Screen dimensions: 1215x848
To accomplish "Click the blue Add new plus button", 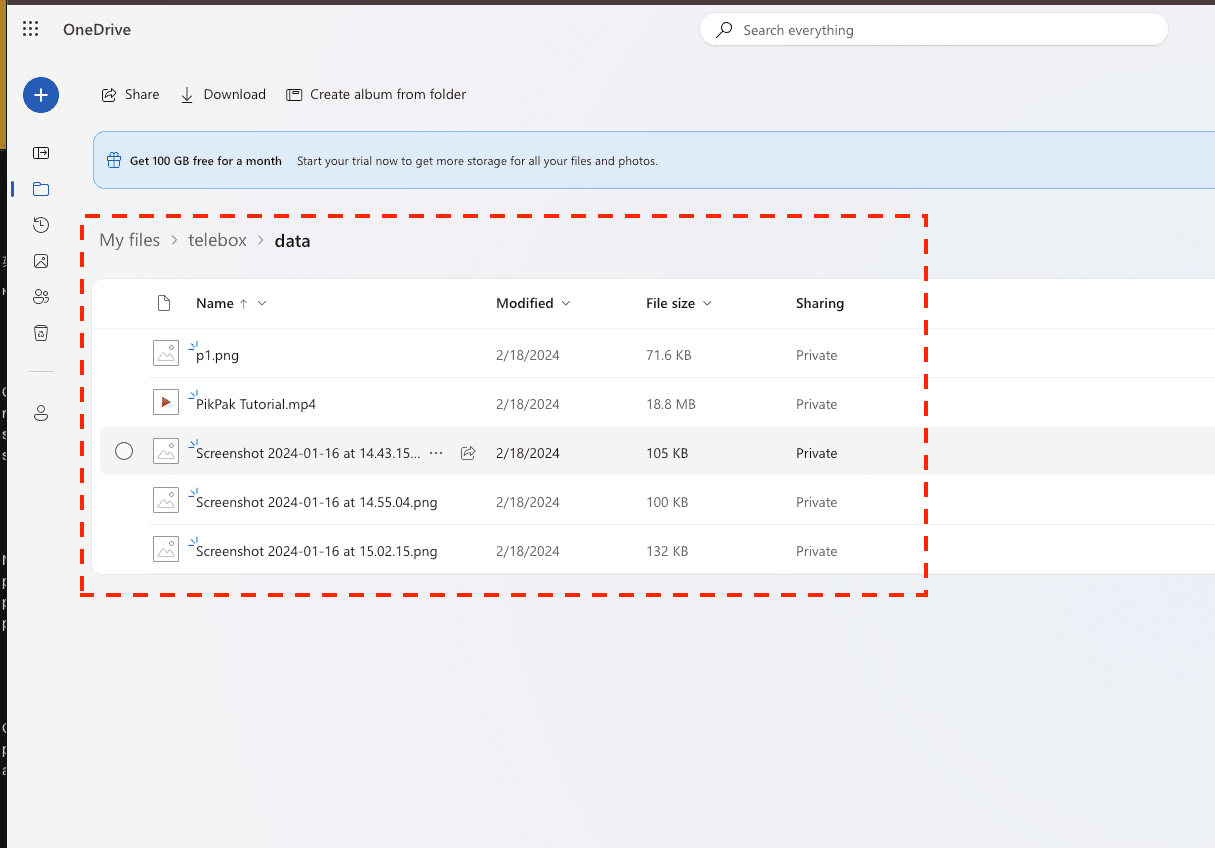I will [x=41, y=95].
